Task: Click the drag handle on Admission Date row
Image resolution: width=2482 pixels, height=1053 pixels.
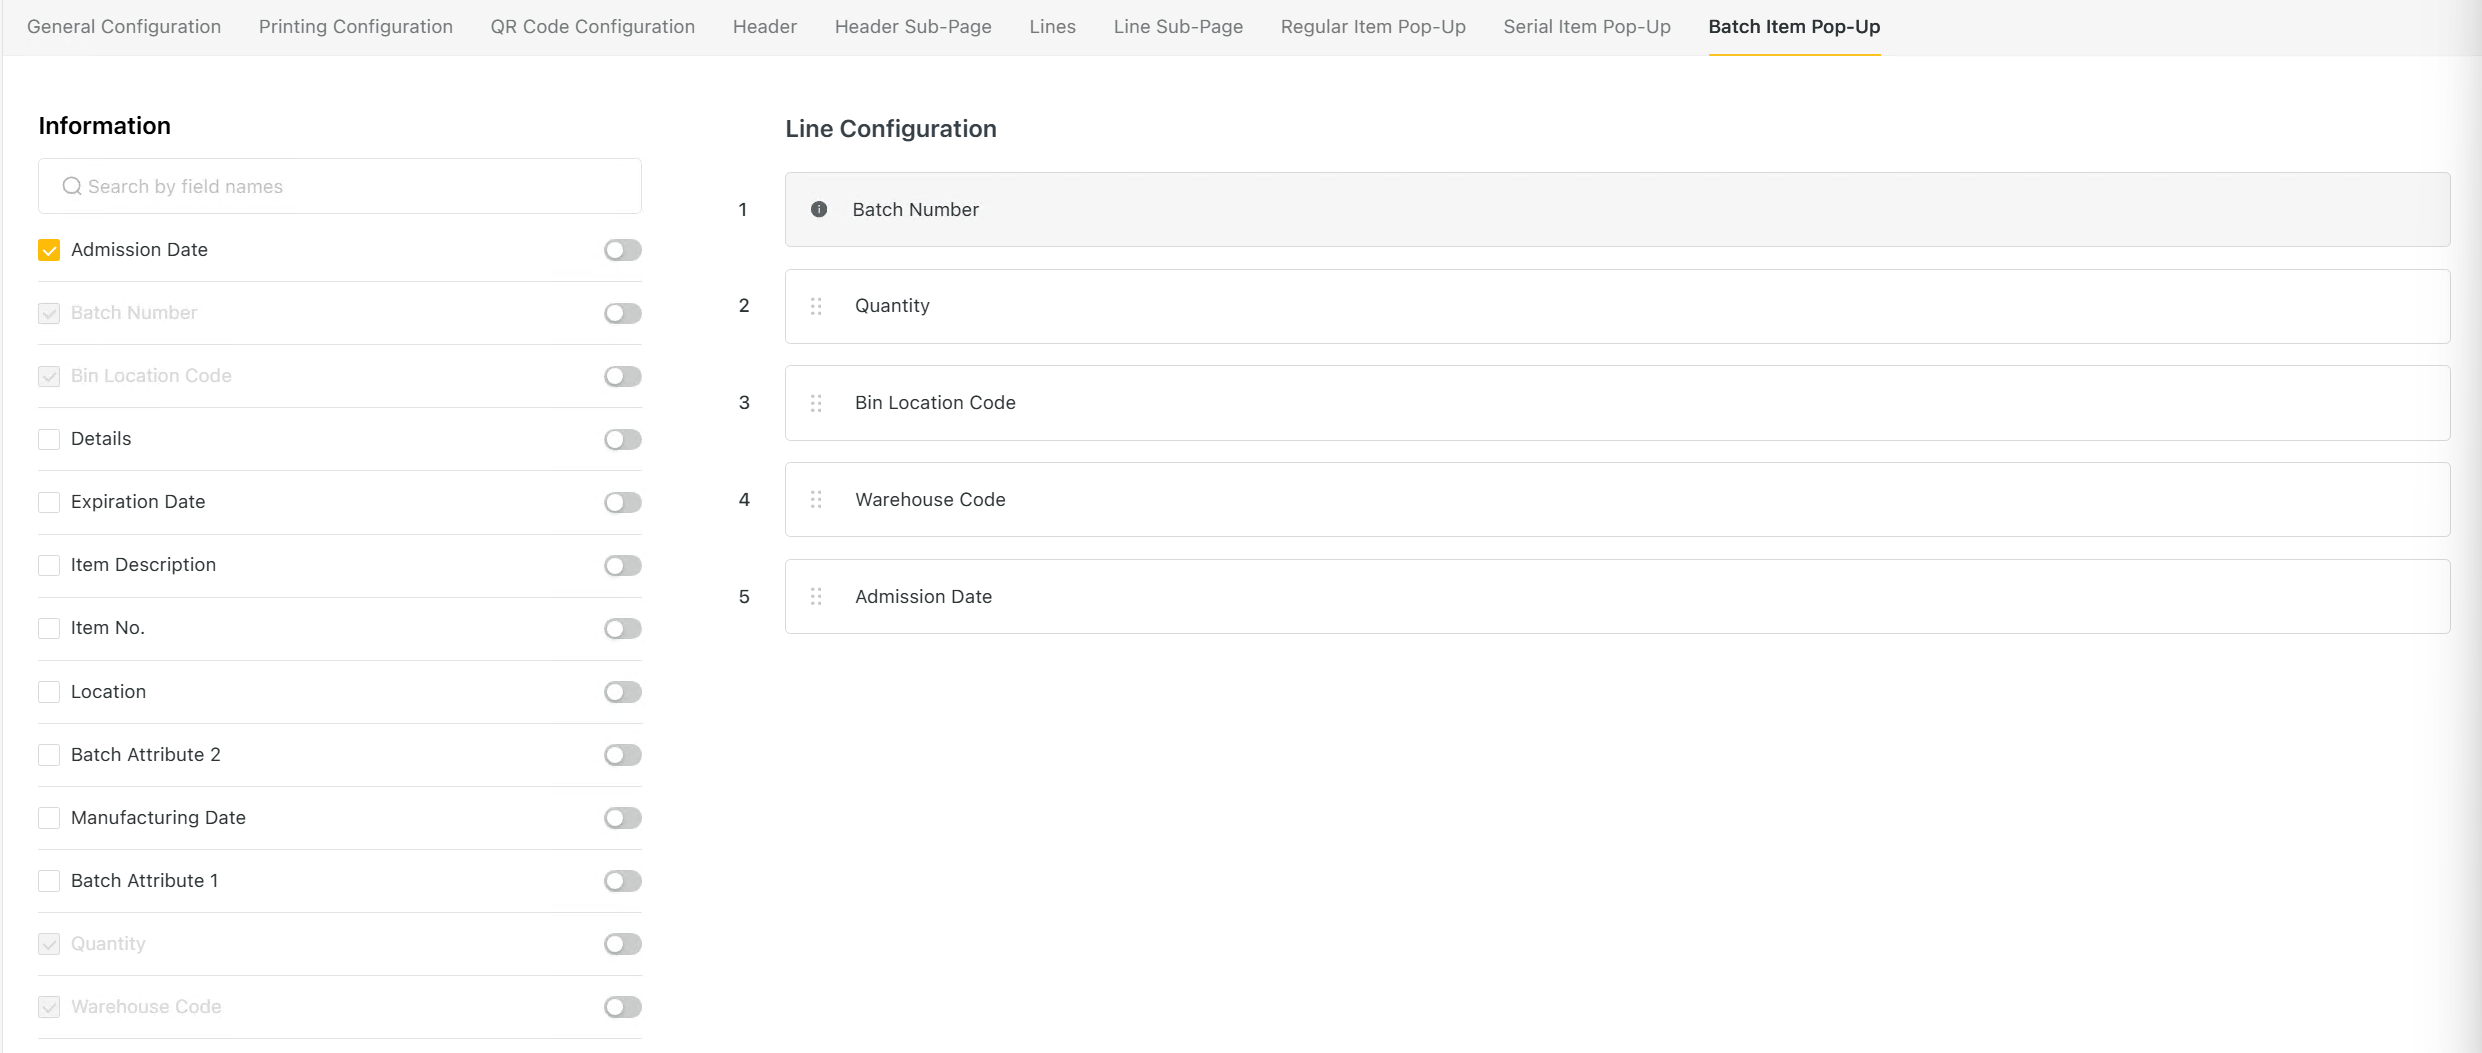Action: pyautogui.click(x=816, y=596)
